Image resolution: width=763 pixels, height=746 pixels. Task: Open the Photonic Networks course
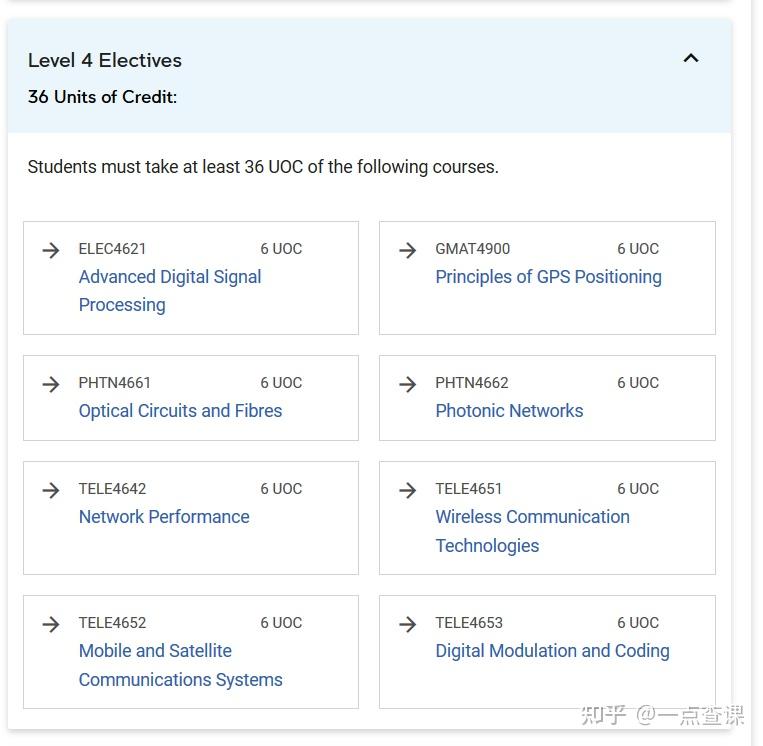(509, 411)
